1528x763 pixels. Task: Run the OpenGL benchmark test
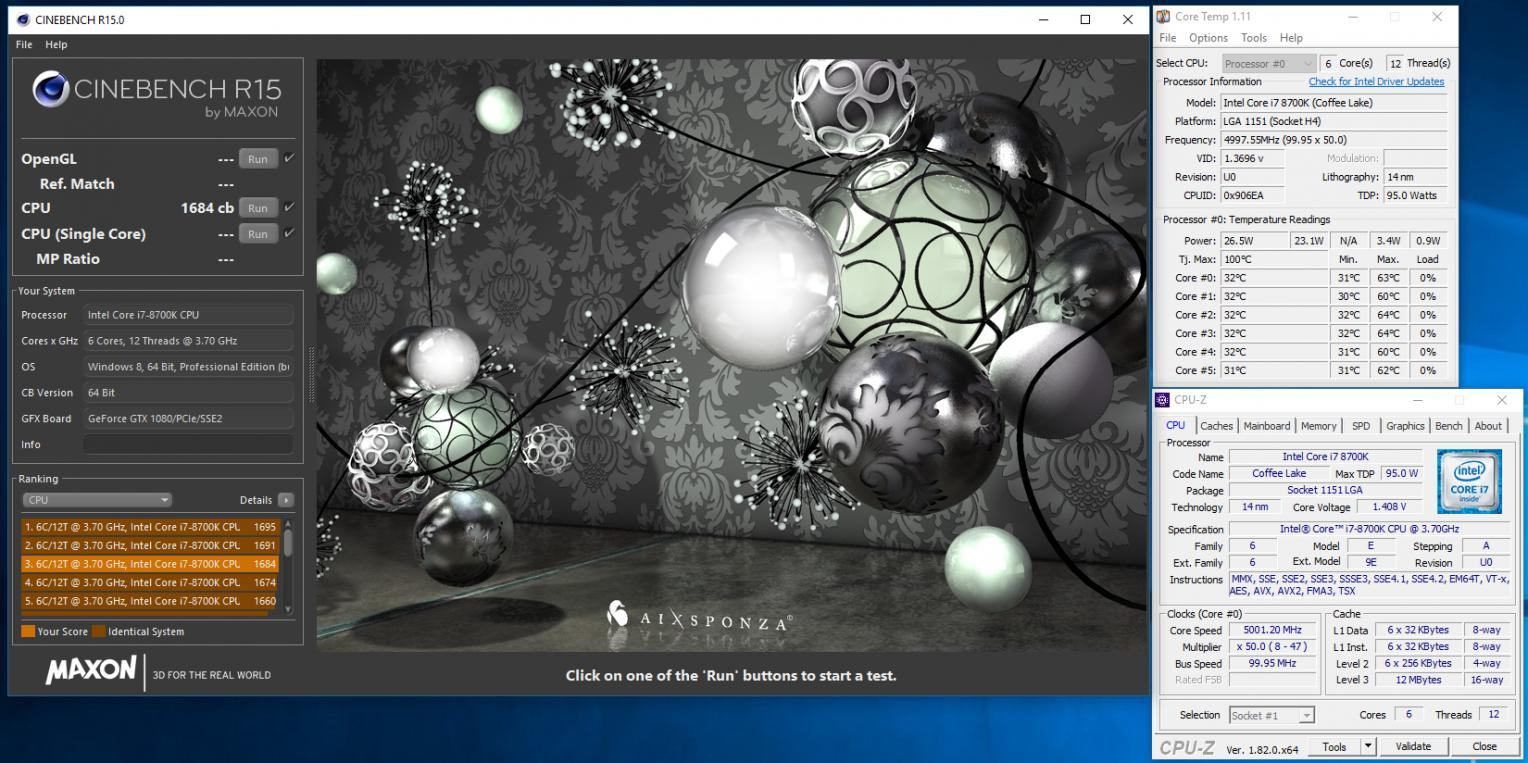pyautogui.click(x=258, y=159)
